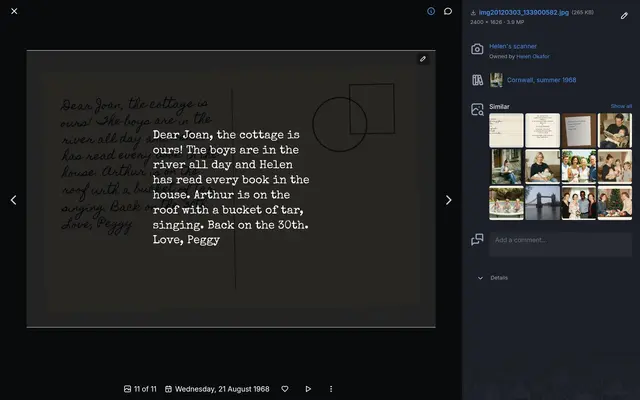
Task: Toggle favorite with the heart icon
Action: pyautogui.click(x=285, y=389)
